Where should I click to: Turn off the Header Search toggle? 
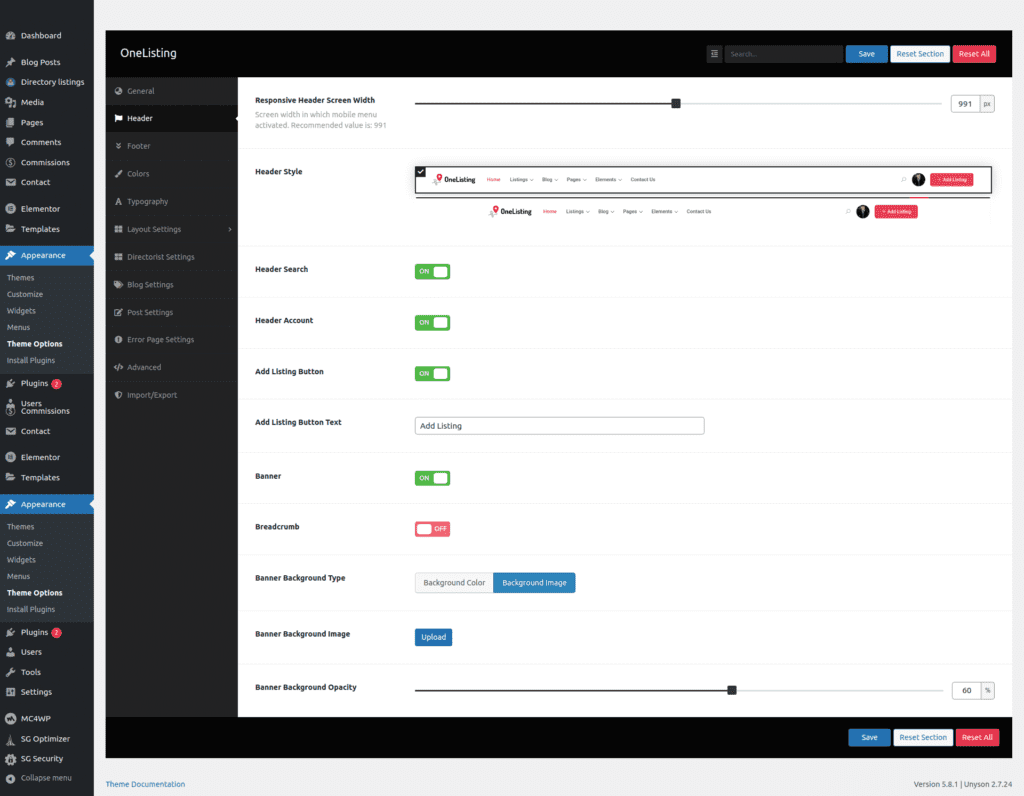coord(432,271)
